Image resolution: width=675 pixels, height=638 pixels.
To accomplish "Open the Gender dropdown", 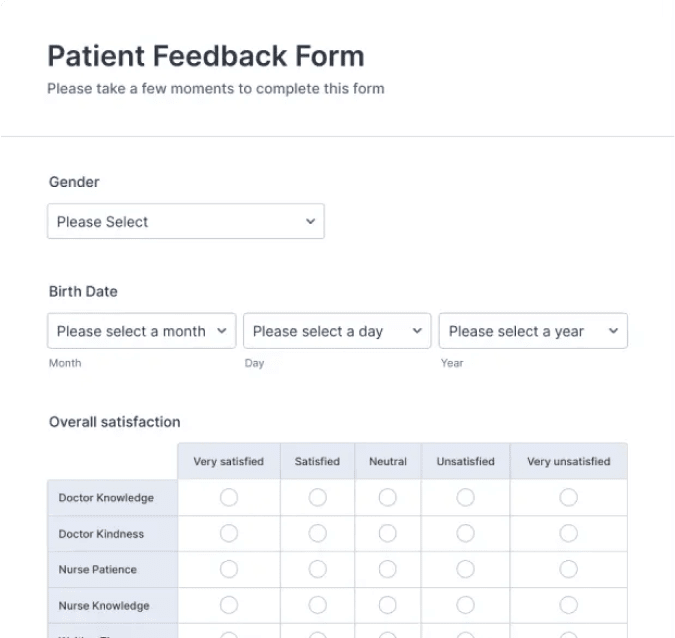I will coord(185,222).
